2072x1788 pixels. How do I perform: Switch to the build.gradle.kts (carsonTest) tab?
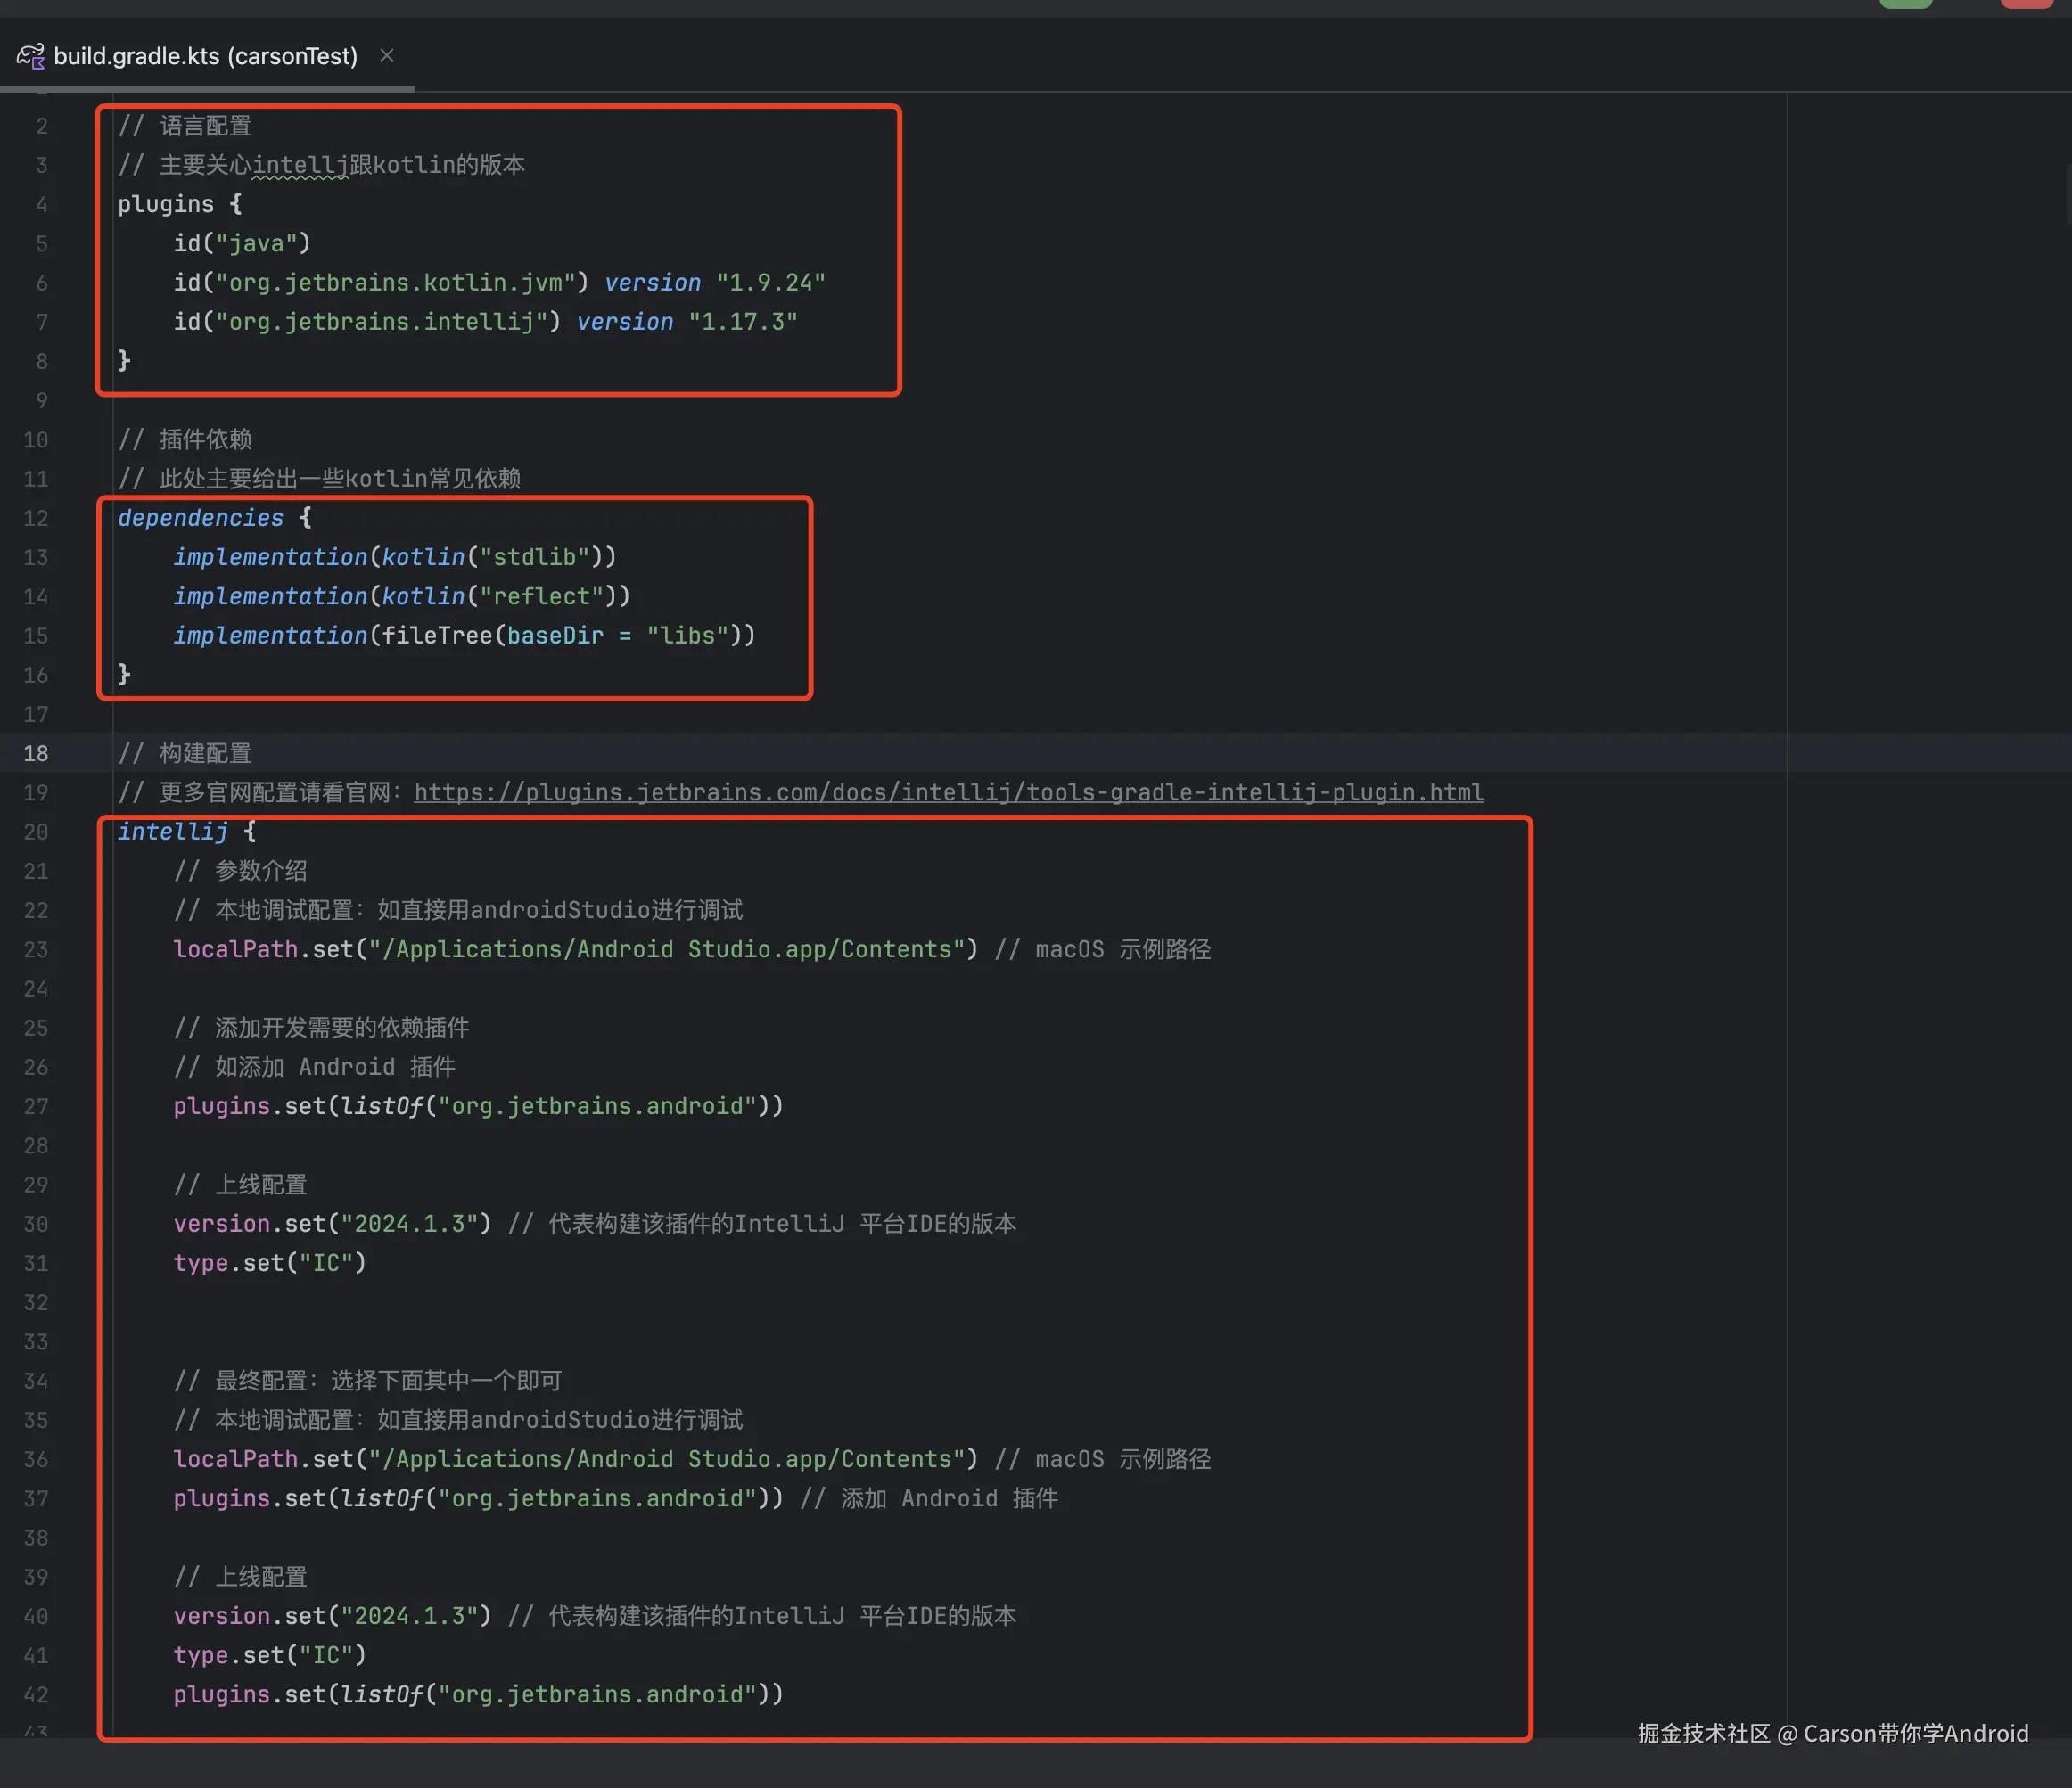205,56
